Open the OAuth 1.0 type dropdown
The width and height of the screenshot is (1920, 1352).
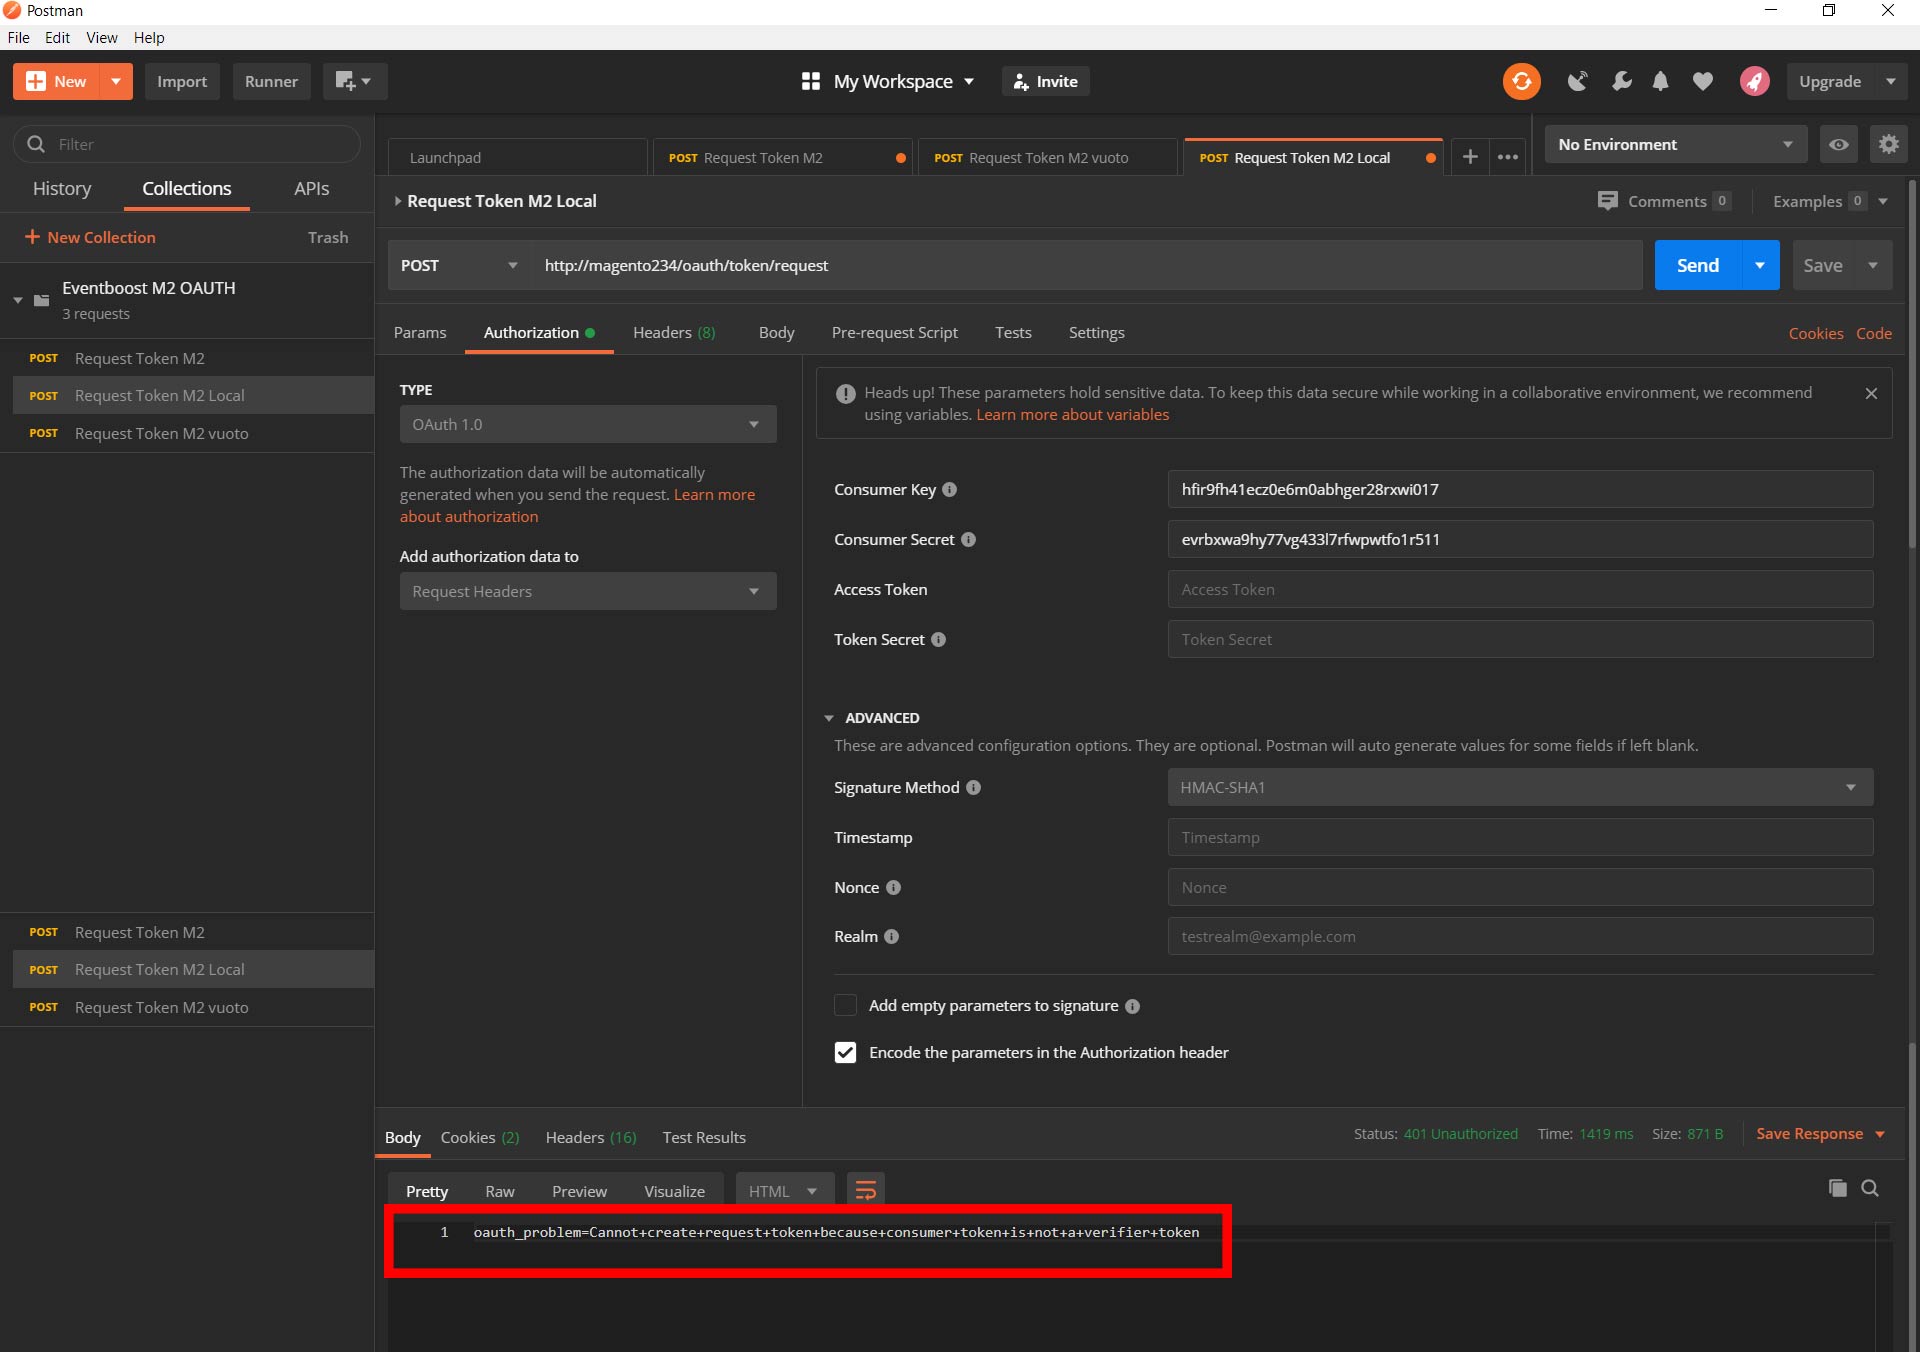pyautogui.click(x=587, y=424)
